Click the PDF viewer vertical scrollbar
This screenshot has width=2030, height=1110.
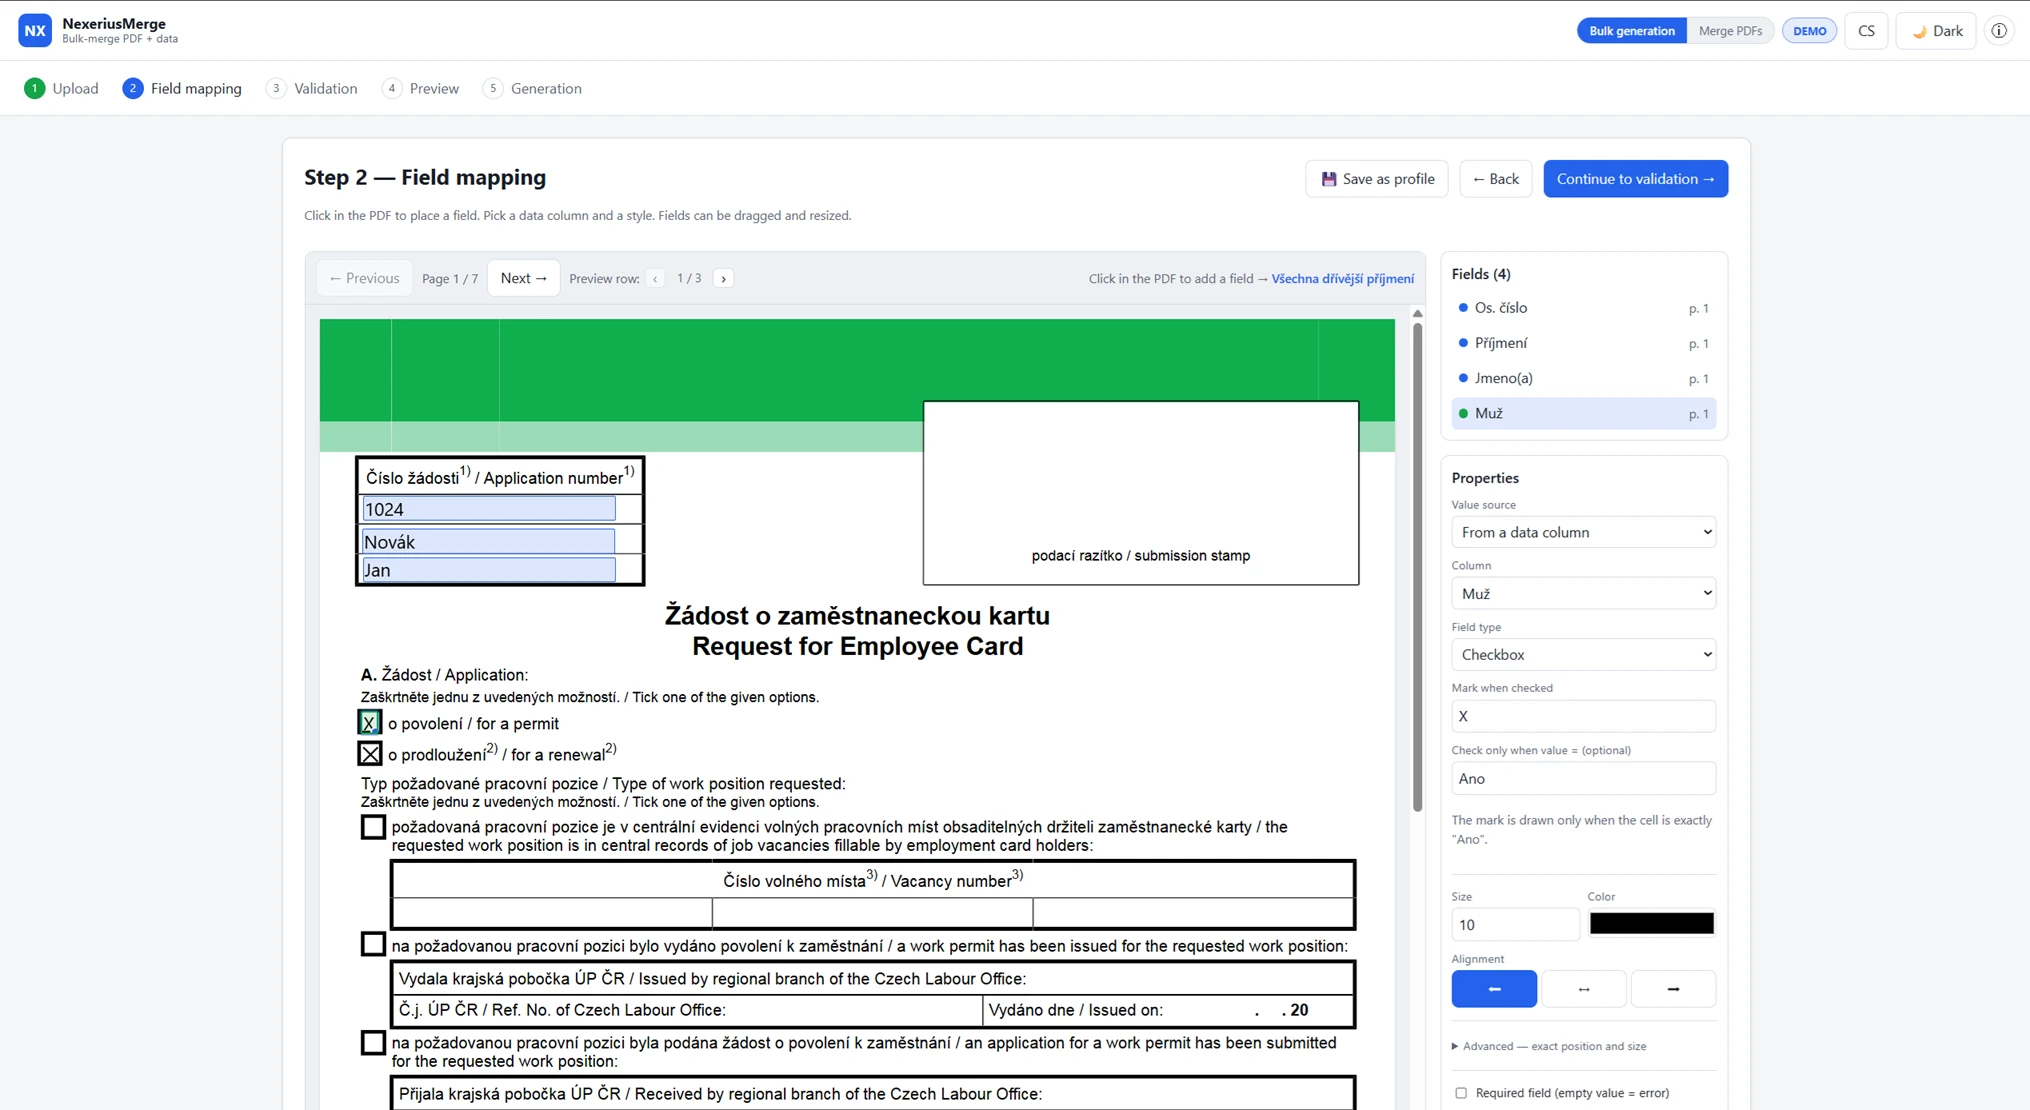[x=1417, y=565]
